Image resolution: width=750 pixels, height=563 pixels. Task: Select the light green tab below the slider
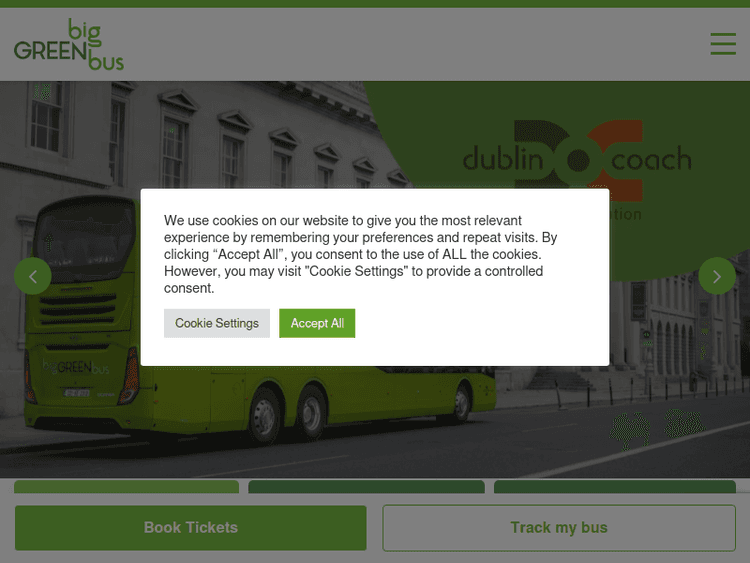pos(126,487)
